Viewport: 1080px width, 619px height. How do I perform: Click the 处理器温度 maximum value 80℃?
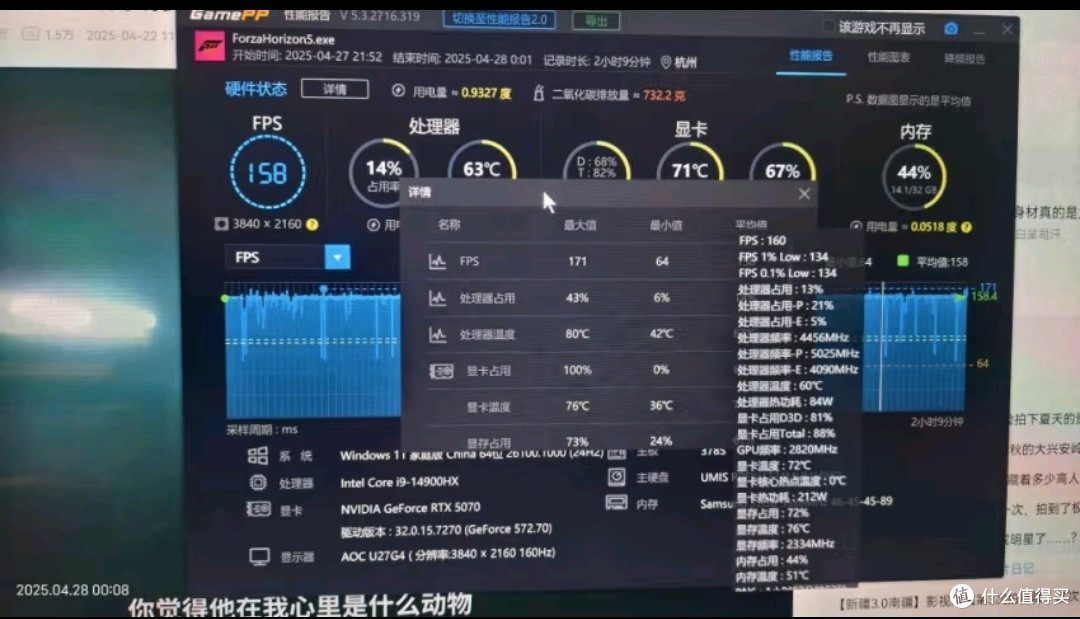(x=577, y=334)
